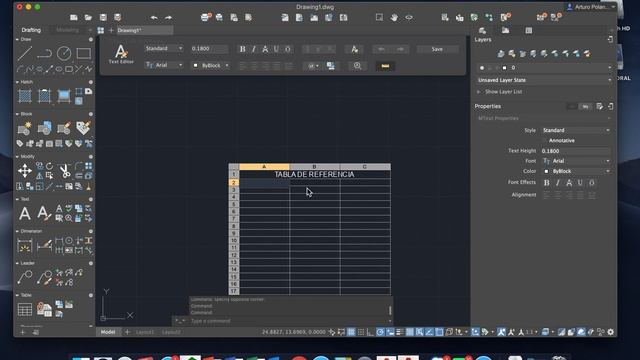Select the Line draw tool

coord(24,53)
